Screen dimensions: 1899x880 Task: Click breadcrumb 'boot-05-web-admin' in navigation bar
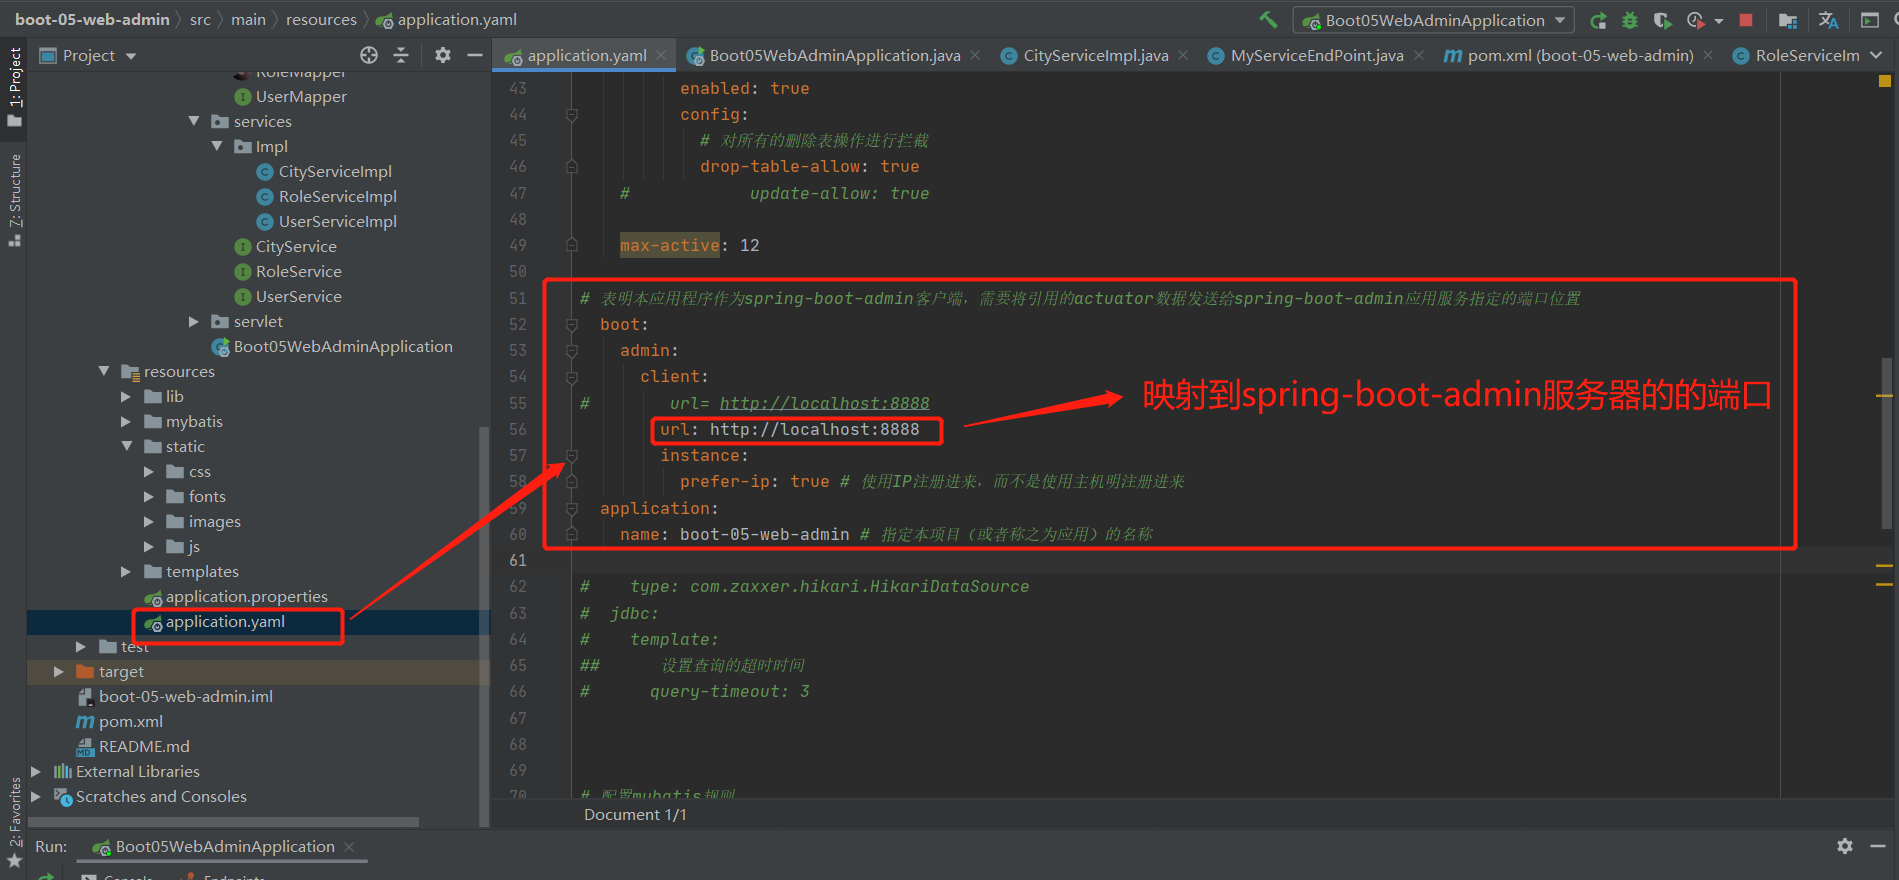[92, 20]
